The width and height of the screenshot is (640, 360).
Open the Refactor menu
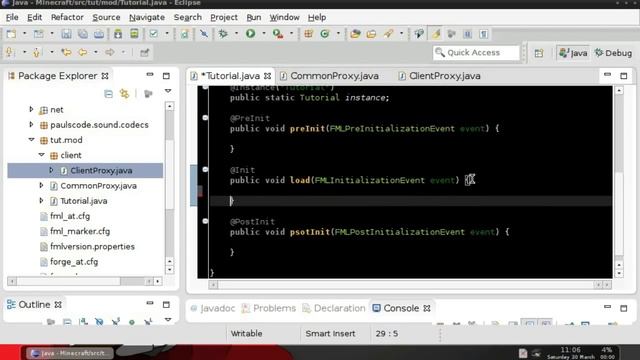coord(67,17)
